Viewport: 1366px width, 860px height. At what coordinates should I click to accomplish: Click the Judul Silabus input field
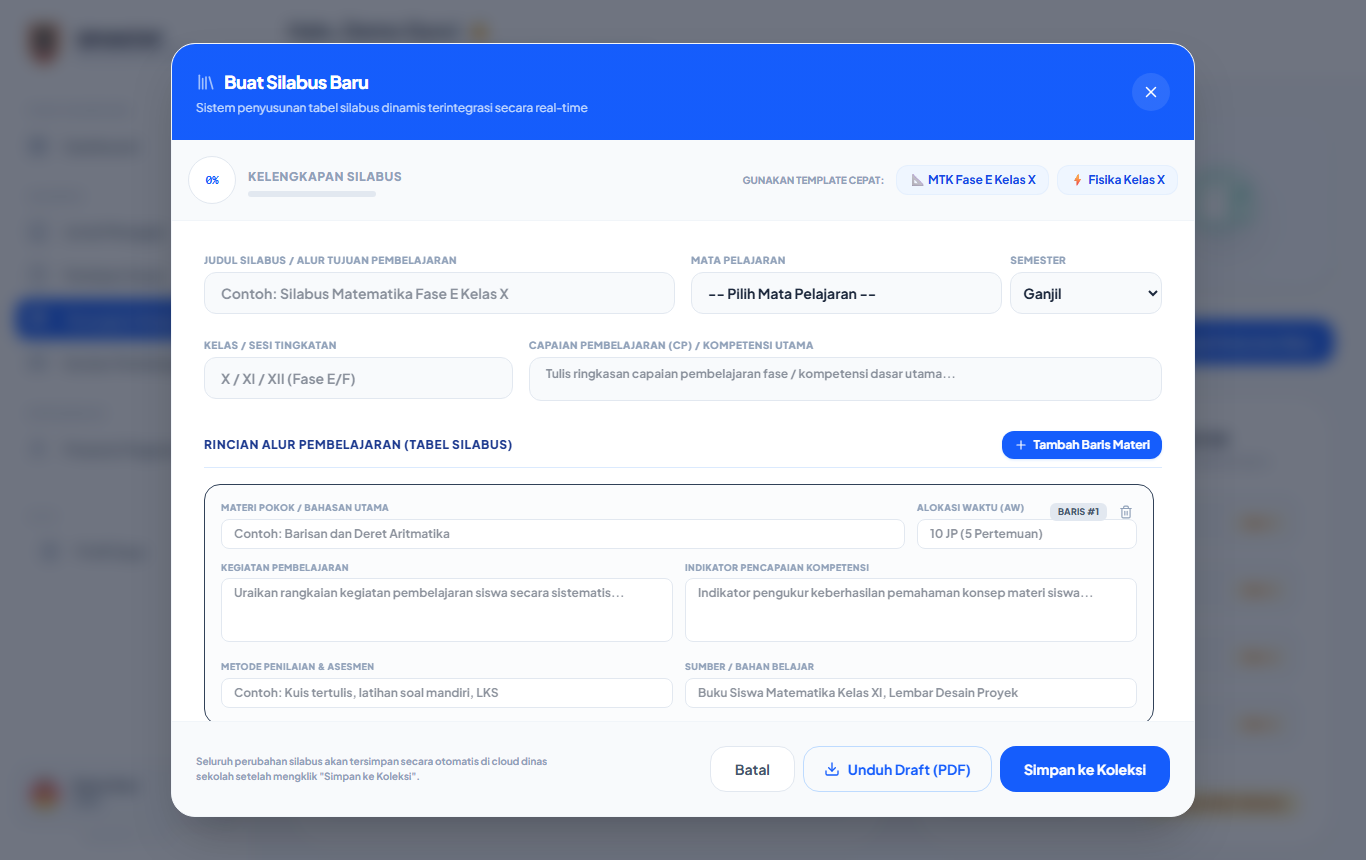439,294
